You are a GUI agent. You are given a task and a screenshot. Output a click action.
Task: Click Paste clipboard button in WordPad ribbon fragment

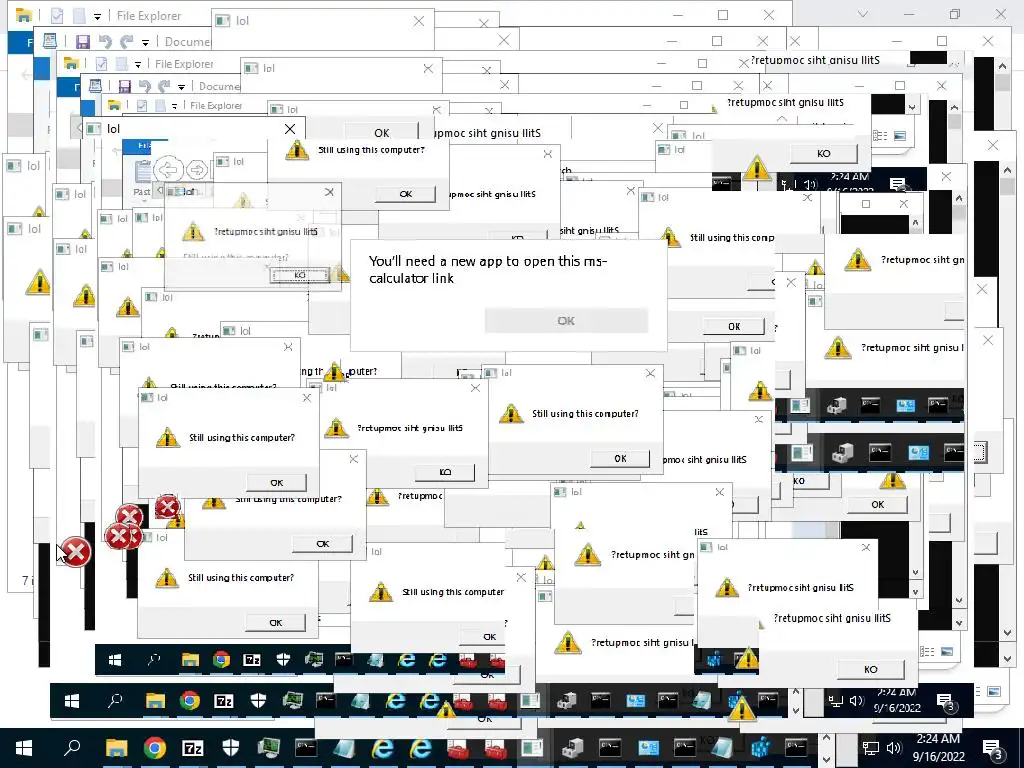(143, 178)
